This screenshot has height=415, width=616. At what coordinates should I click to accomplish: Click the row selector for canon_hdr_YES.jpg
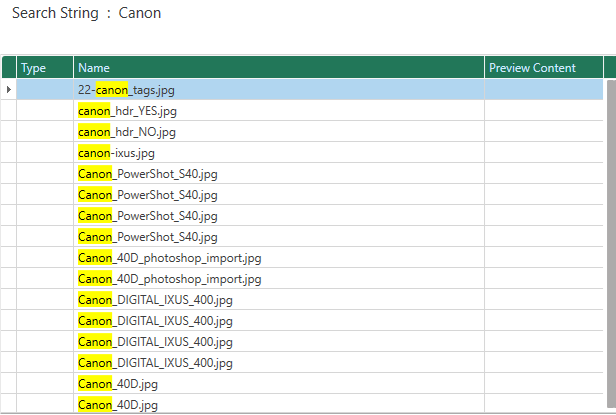(9, 111)
